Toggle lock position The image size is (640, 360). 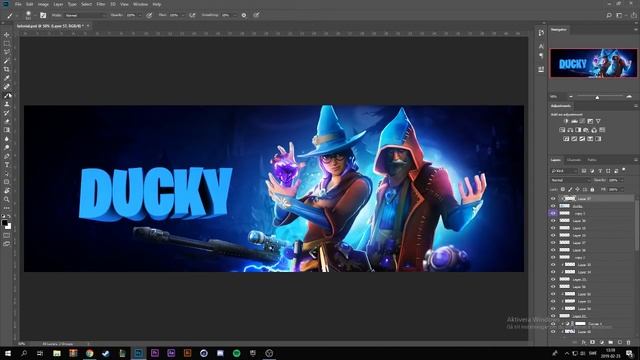578,189
